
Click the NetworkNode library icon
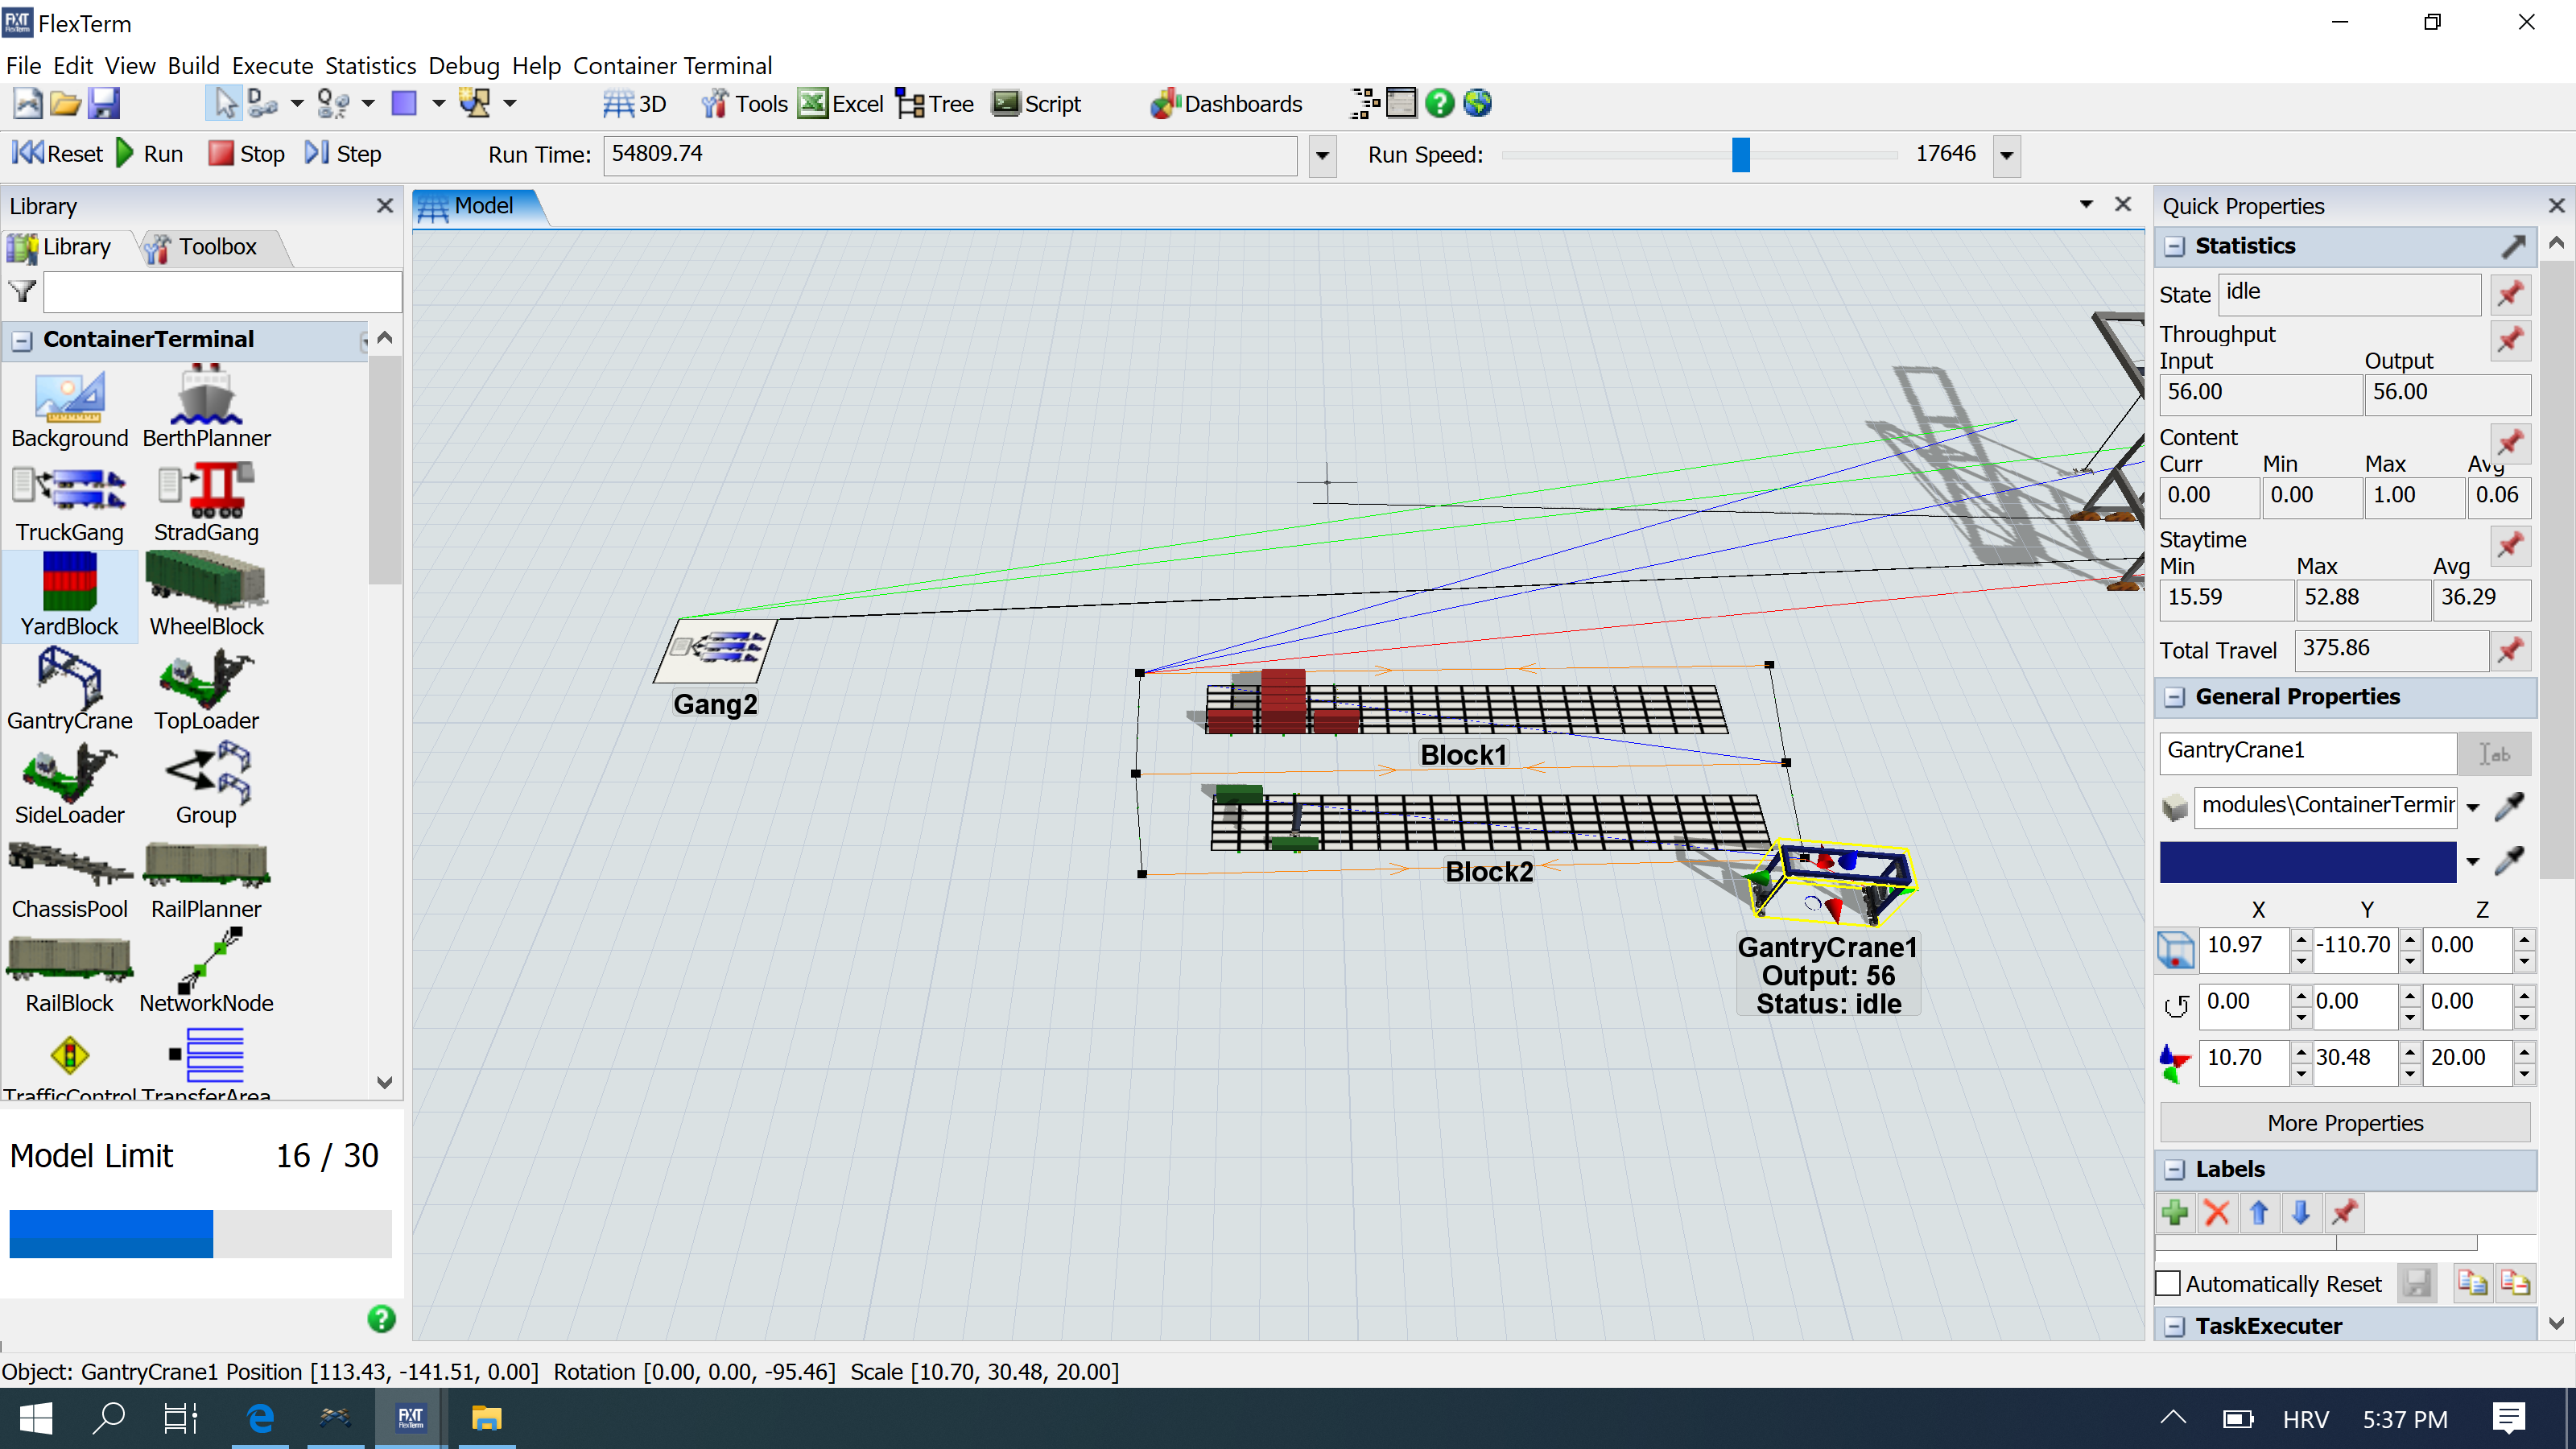[x=206, y=960]
